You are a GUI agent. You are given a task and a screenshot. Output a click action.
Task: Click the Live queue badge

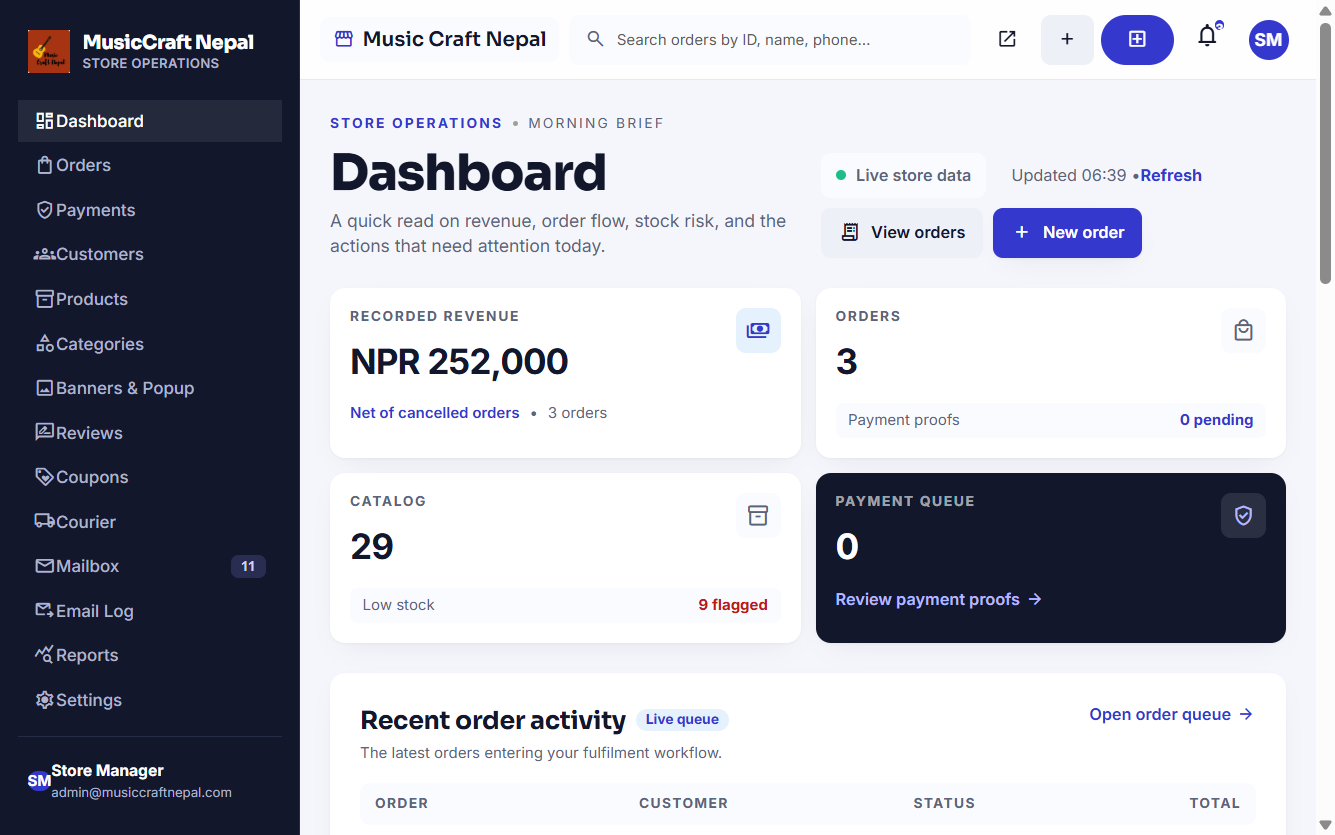(682, 720)
